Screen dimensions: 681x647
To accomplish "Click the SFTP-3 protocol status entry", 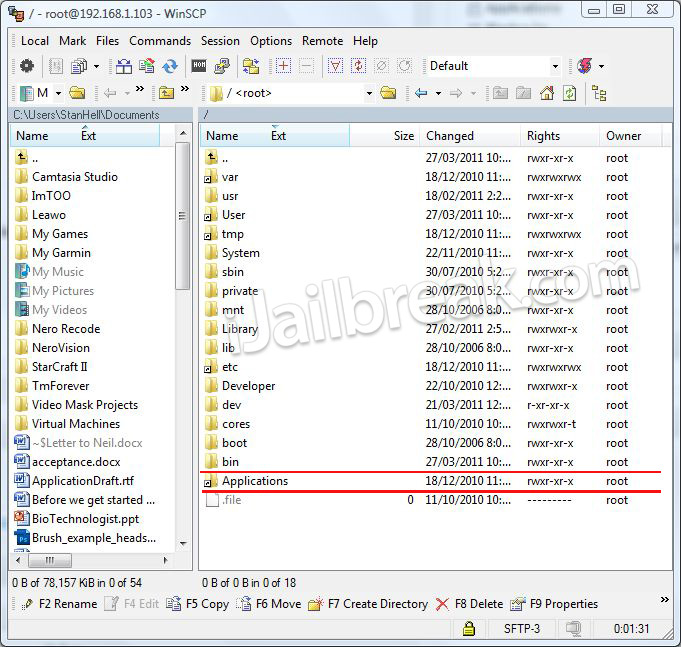I will (522, 629).
